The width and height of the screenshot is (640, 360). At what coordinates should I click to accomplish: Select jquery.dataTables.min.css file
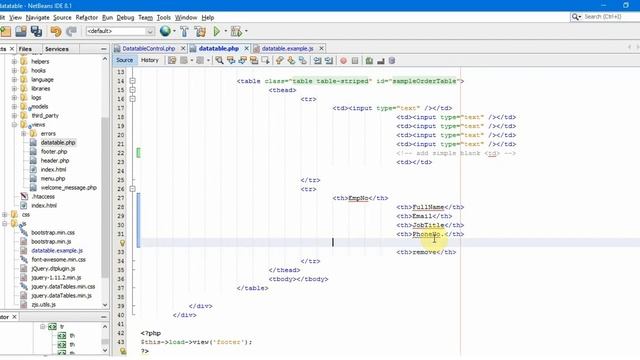click(x=63, y=287)
